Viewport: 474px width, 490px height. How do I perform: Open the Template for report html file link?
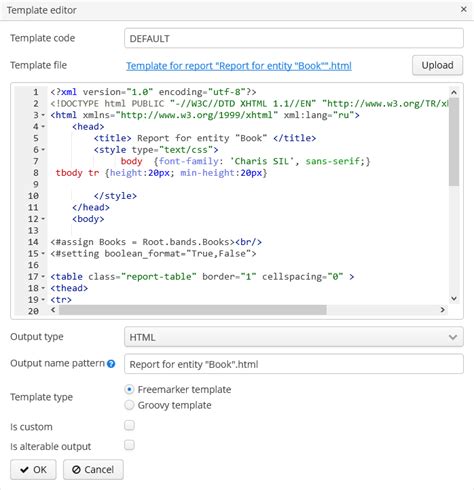click(239, 66)
